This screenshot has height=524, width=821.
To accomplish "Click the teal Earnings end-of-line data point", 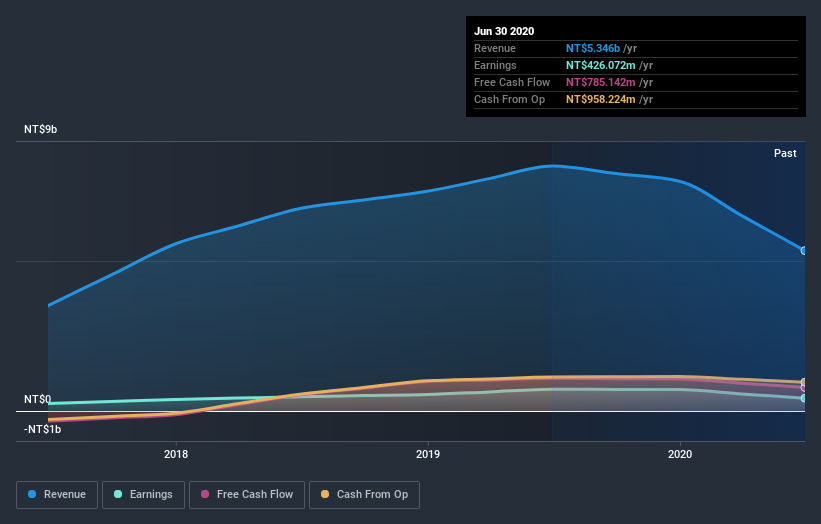I will [804, 398].
